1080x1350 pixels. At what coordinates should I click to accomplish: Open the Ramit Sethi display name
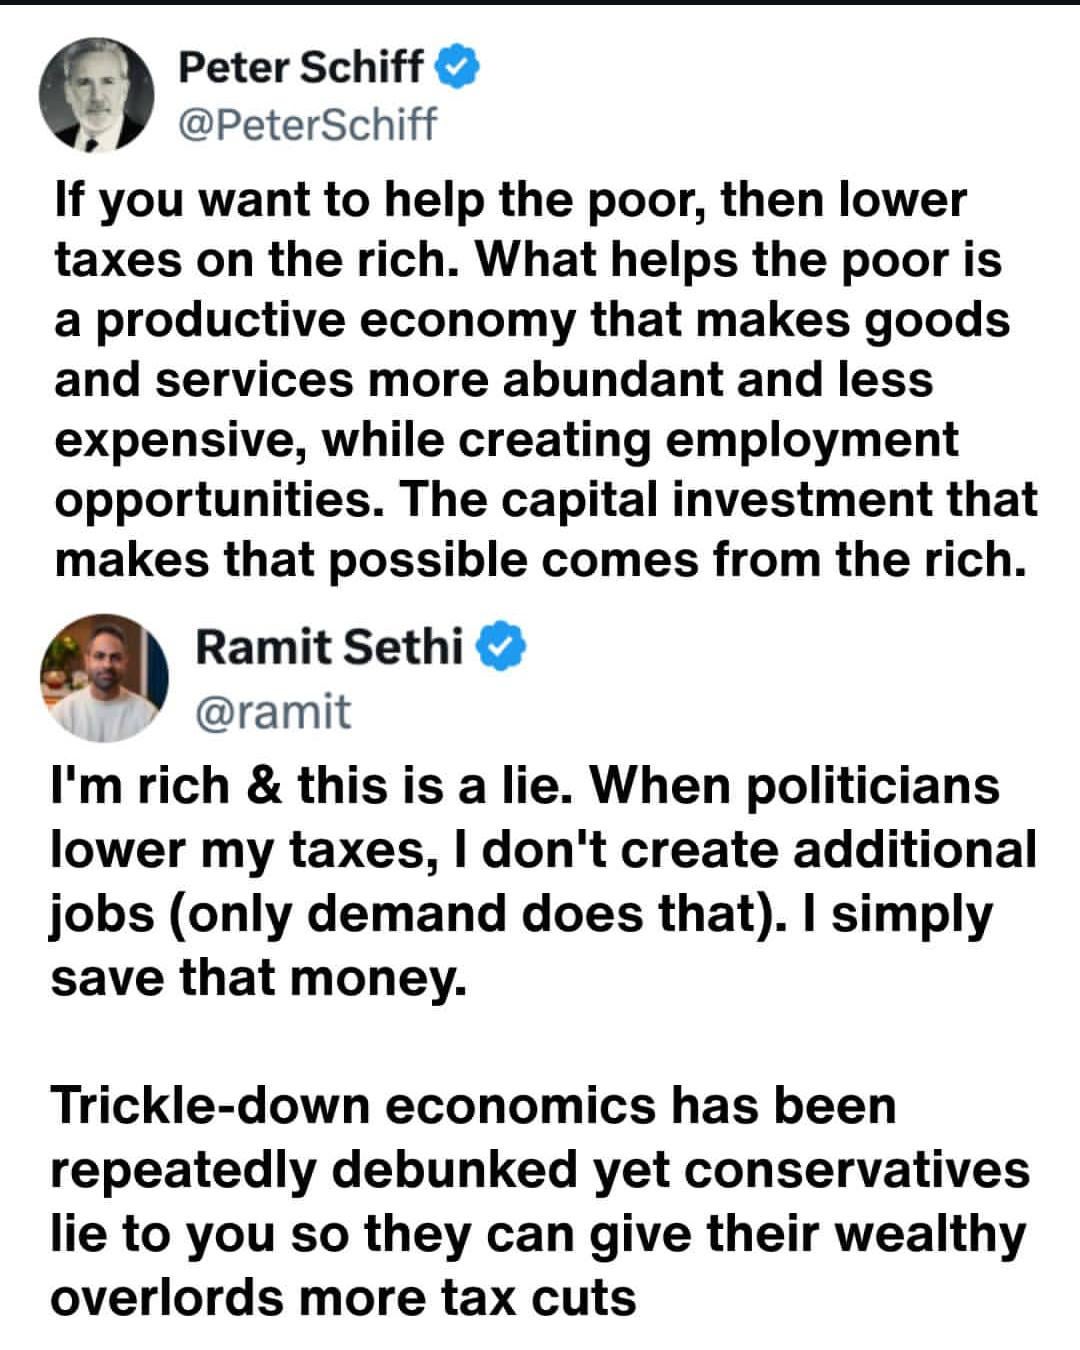[329, 647]
